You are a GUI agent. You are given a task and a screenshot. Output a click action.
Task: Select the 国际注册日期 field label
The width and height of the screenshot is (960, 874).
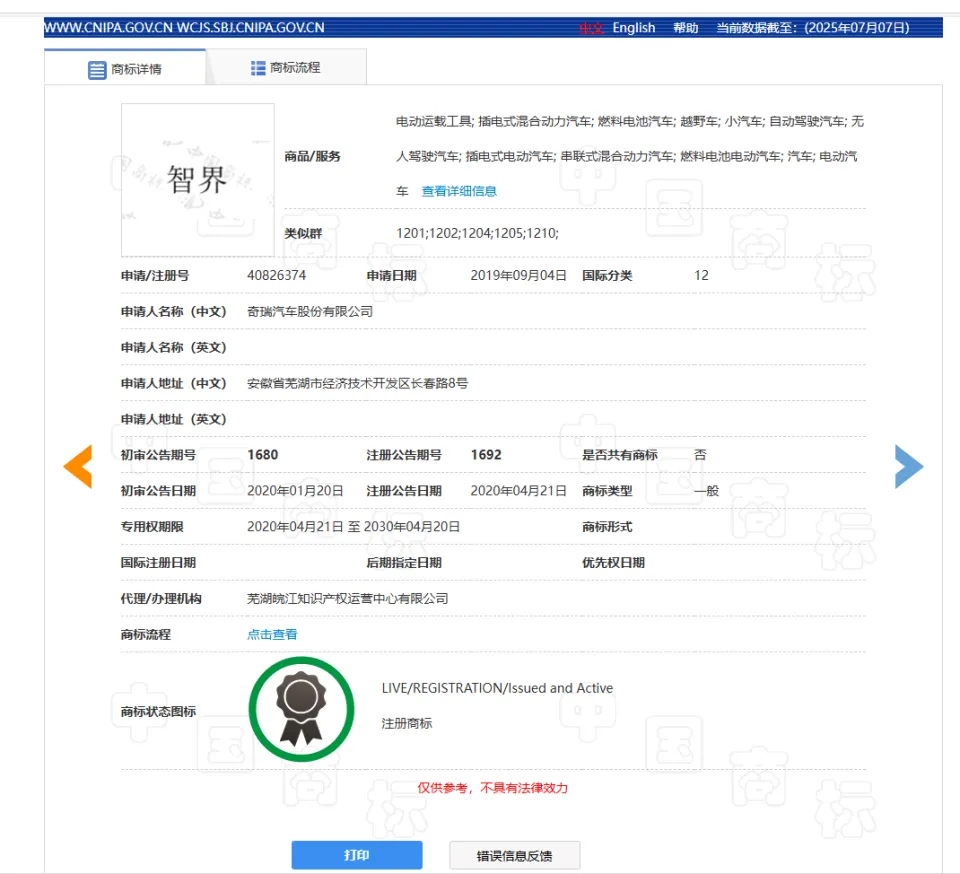[158, 562]
